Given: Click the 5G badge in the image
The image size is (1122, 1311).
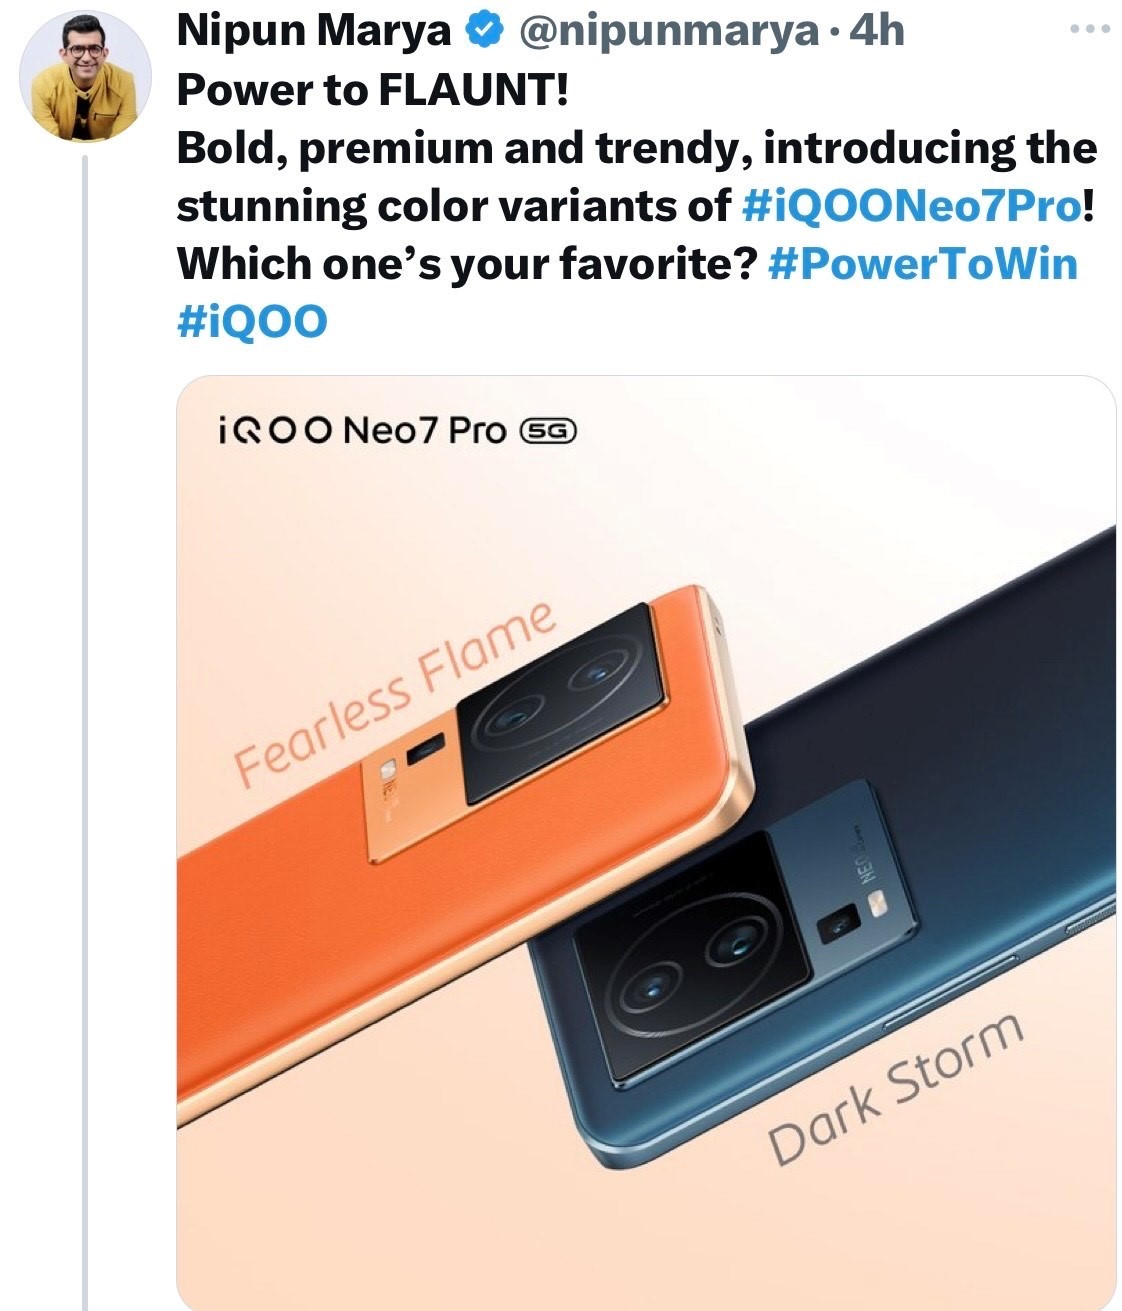Looking at the screenshot, I should (x=549, y=431).
